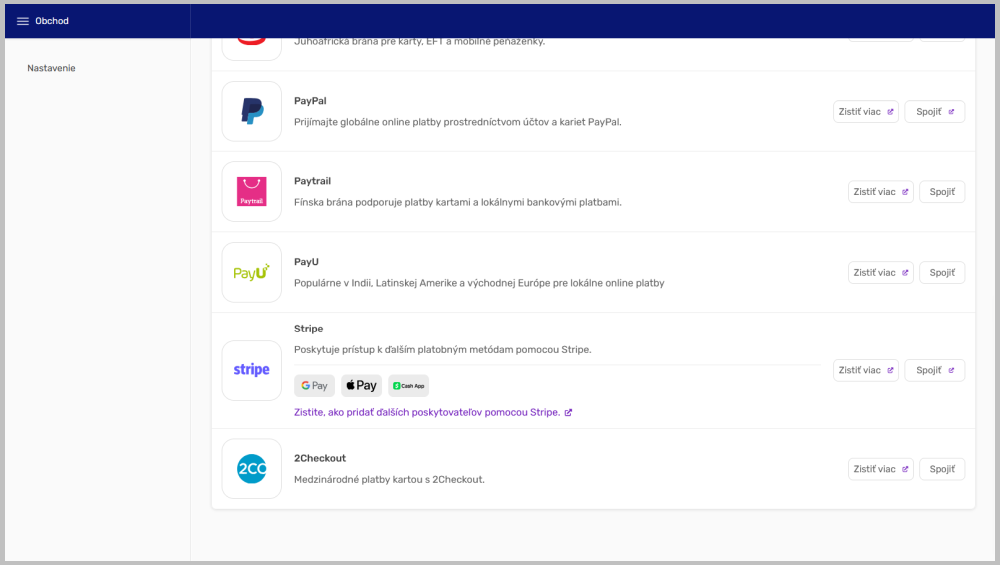Click Zistiť viac for PayPal
Screen dimensions: 1000x565
point(865,112)
